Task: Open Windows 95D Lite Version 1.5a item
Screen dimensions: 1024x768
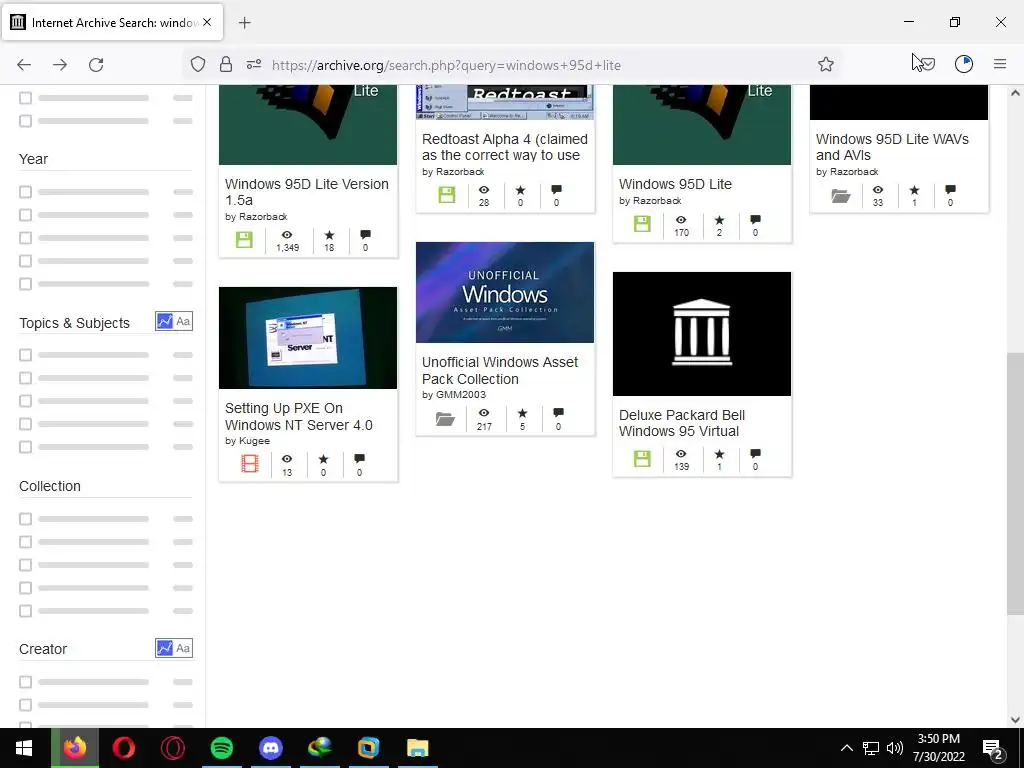Action: [x=307, y=192]
